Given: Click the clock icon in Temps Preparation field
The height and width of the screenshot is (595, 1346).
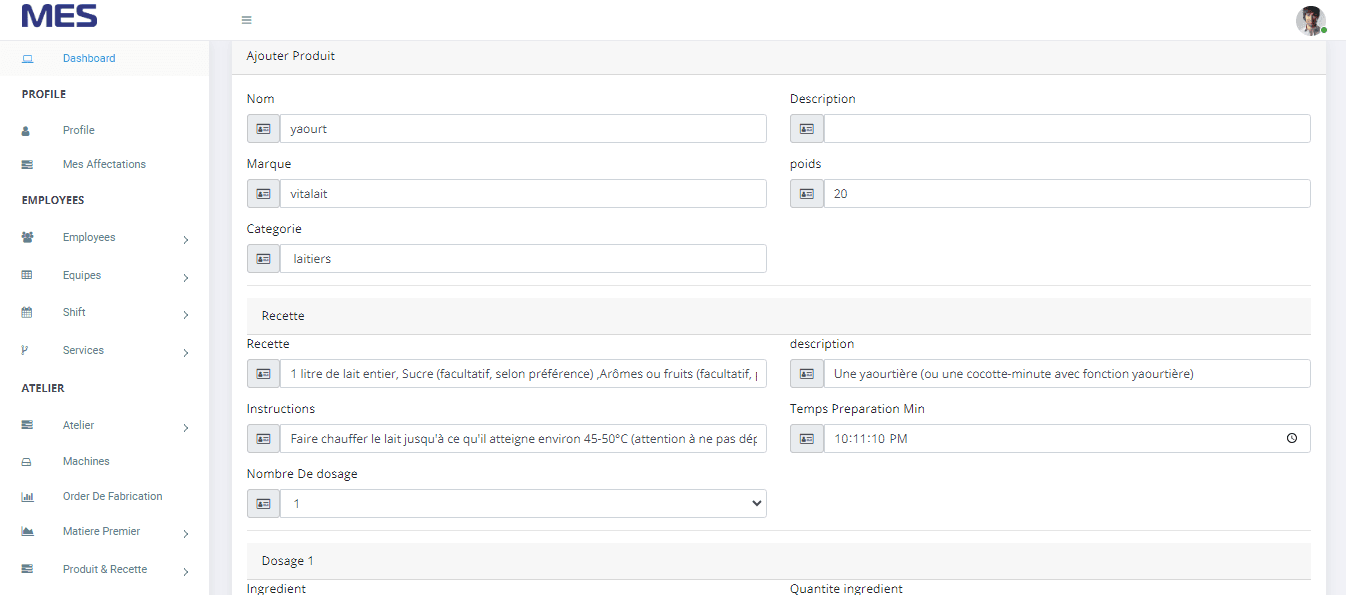Looking at the screenshot, I should click(1291, 438).
